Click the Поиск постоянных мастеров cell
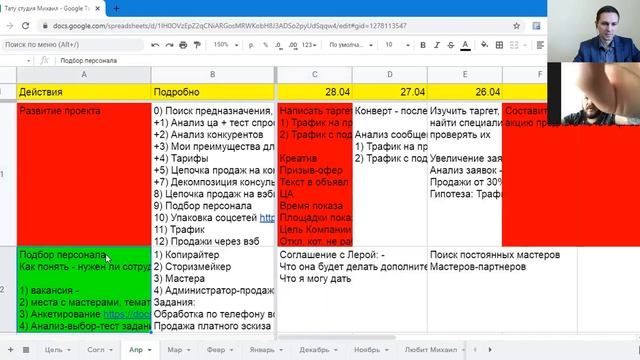The image size is (640, 360). (x=502, y=290)
